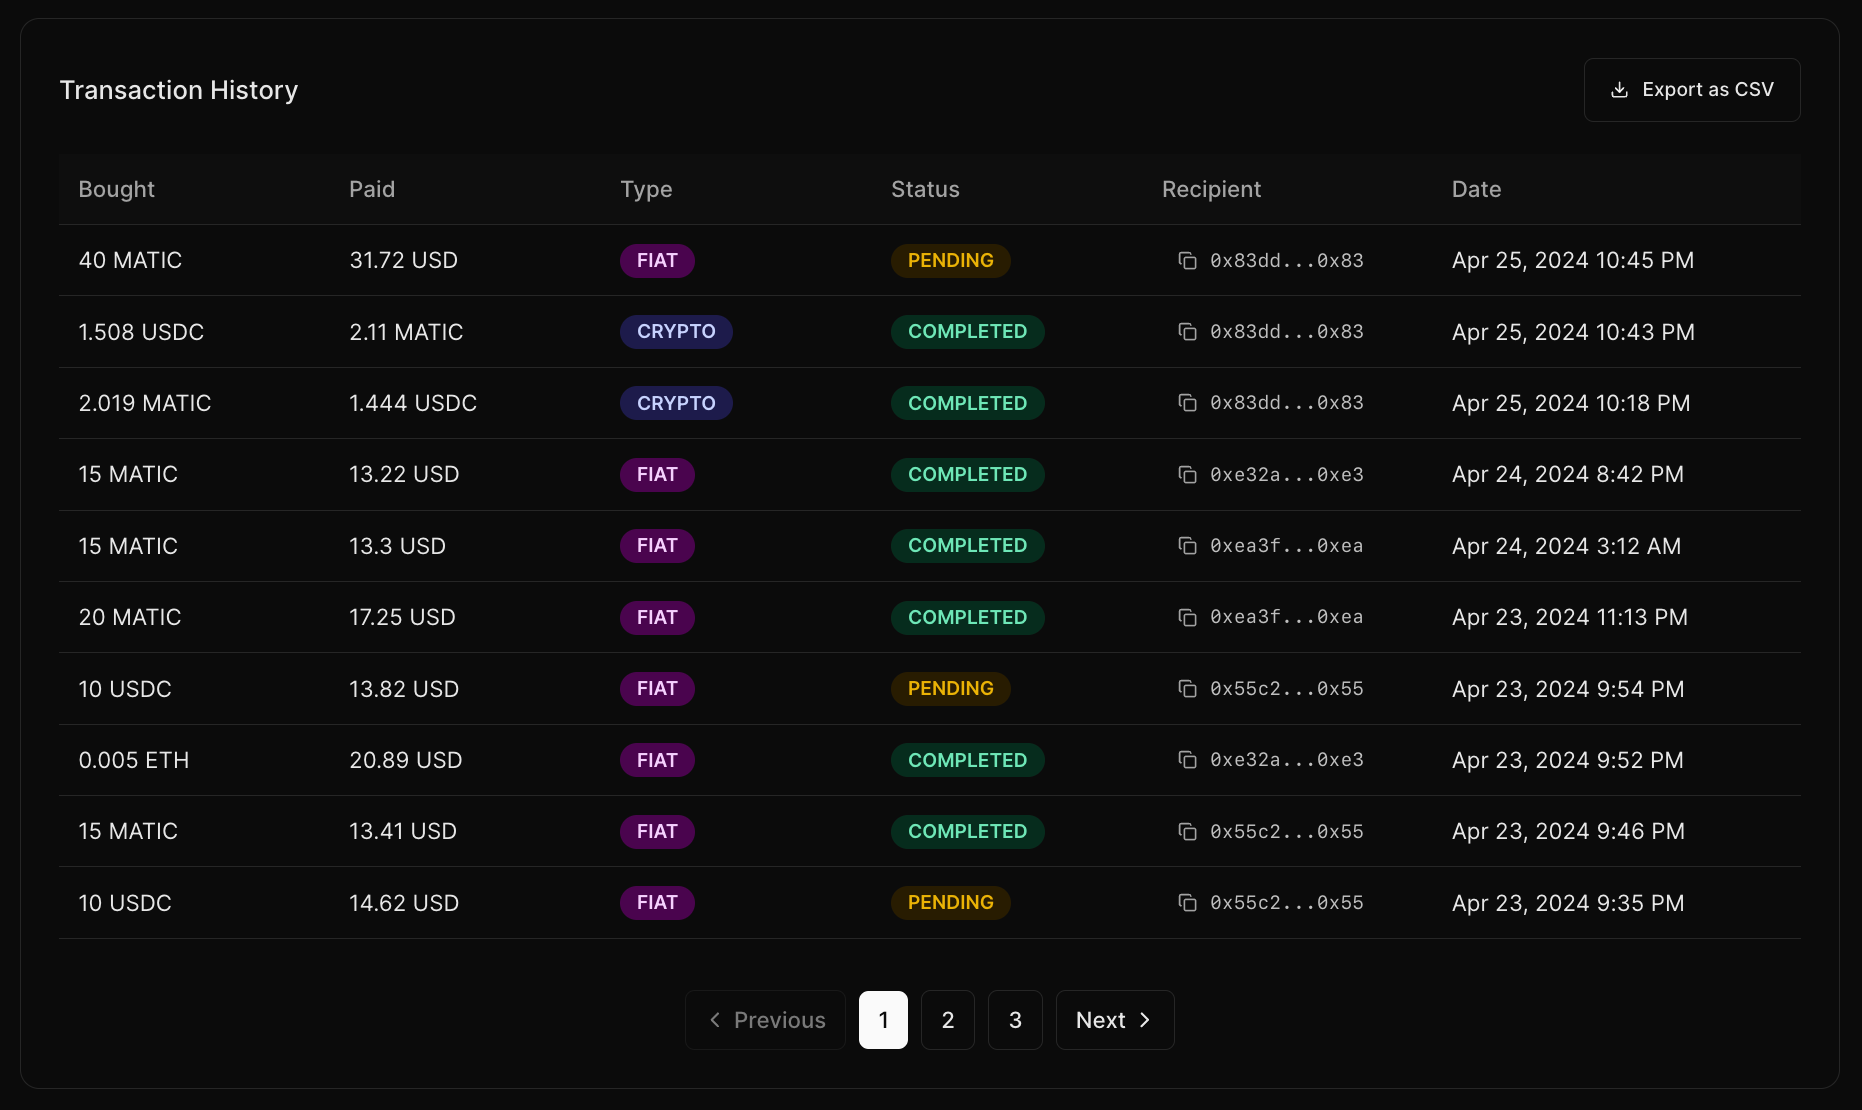Click FIAT badge in 40 MATIC row
1862x1110 pixels.
[657, 261]
